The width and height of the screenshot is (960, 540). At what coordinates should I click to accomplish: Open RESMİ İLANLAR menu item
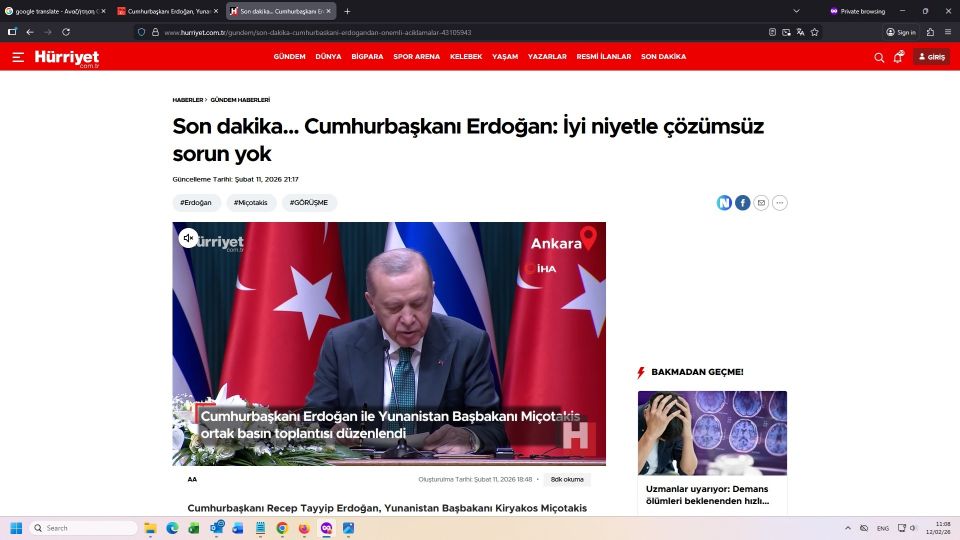(604, 56)
